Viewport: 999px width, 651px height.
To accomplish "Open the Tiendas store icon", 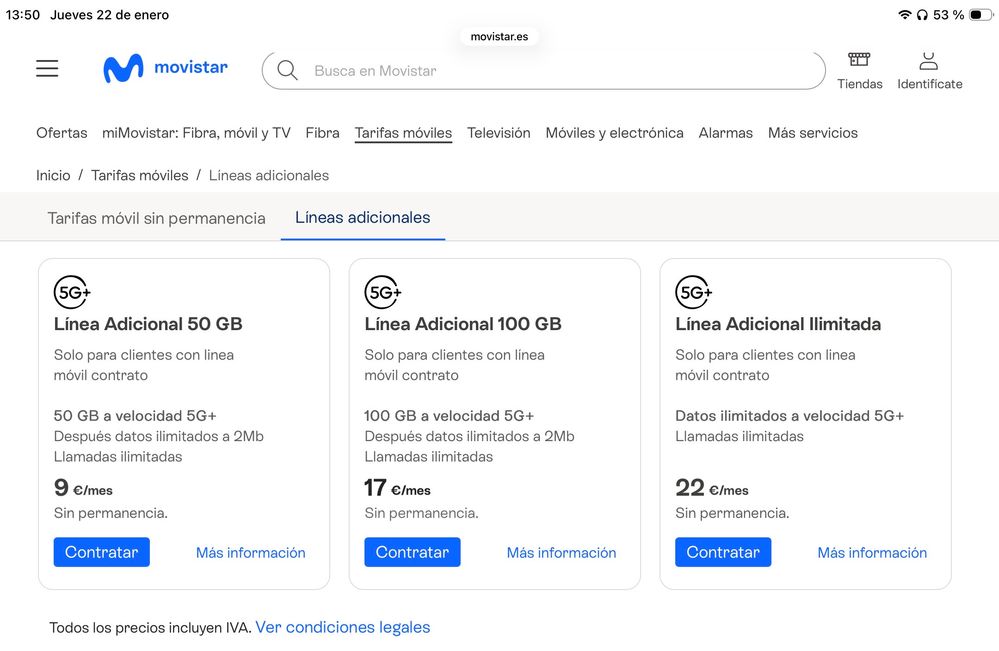I will (859, 62).
